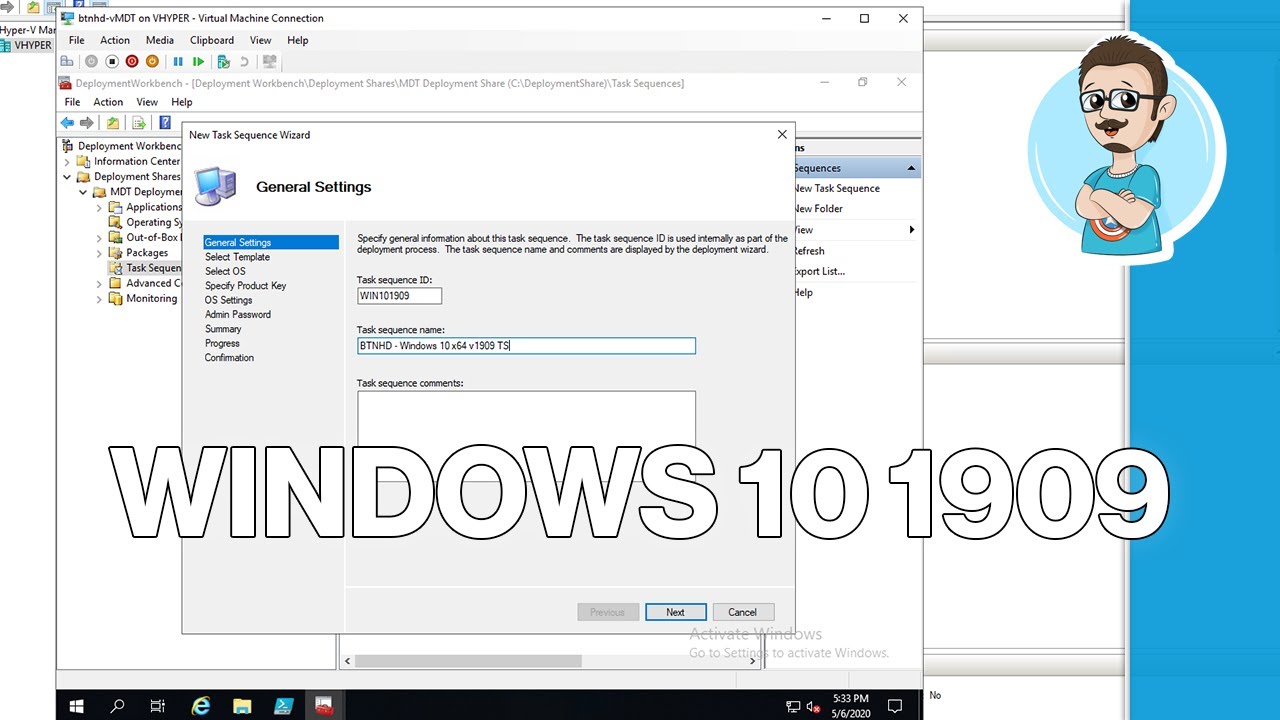Click New Task Sequence action link
The height and width of the screenshot is (720, 1280).
838,188
